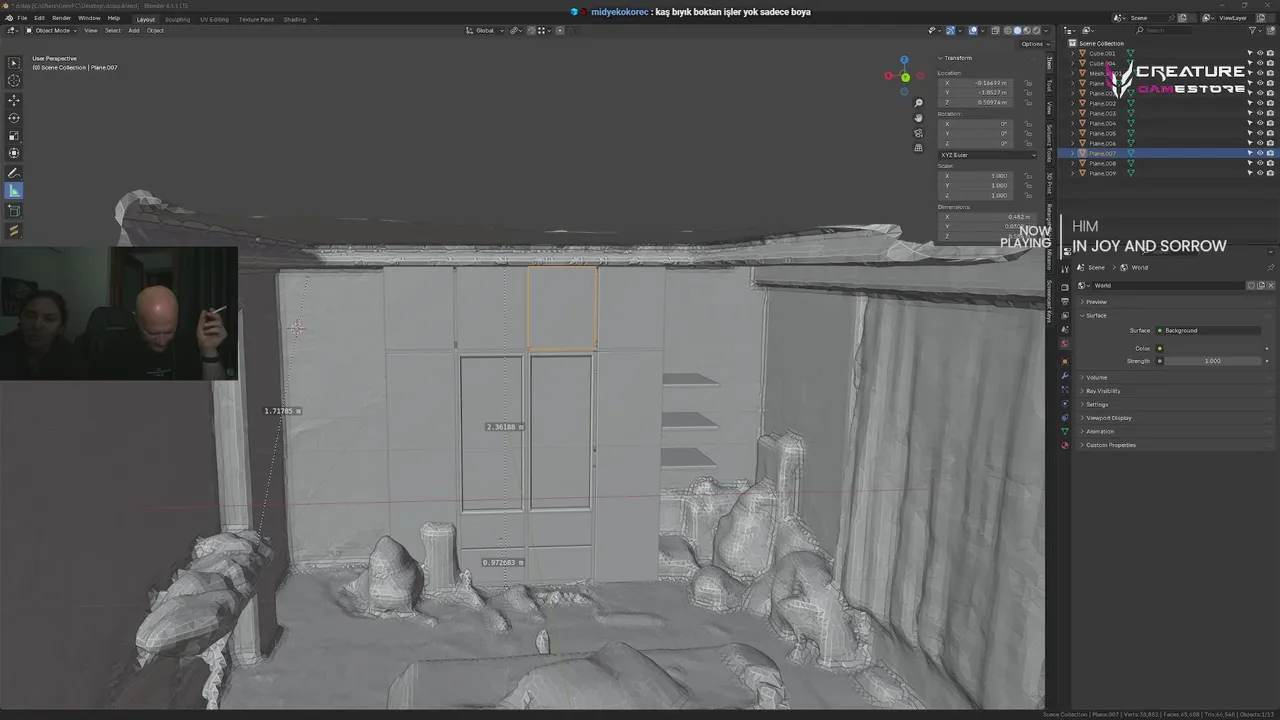Click the add workspace plus button
The image size is (1280, 720).
tap(316, 19)
